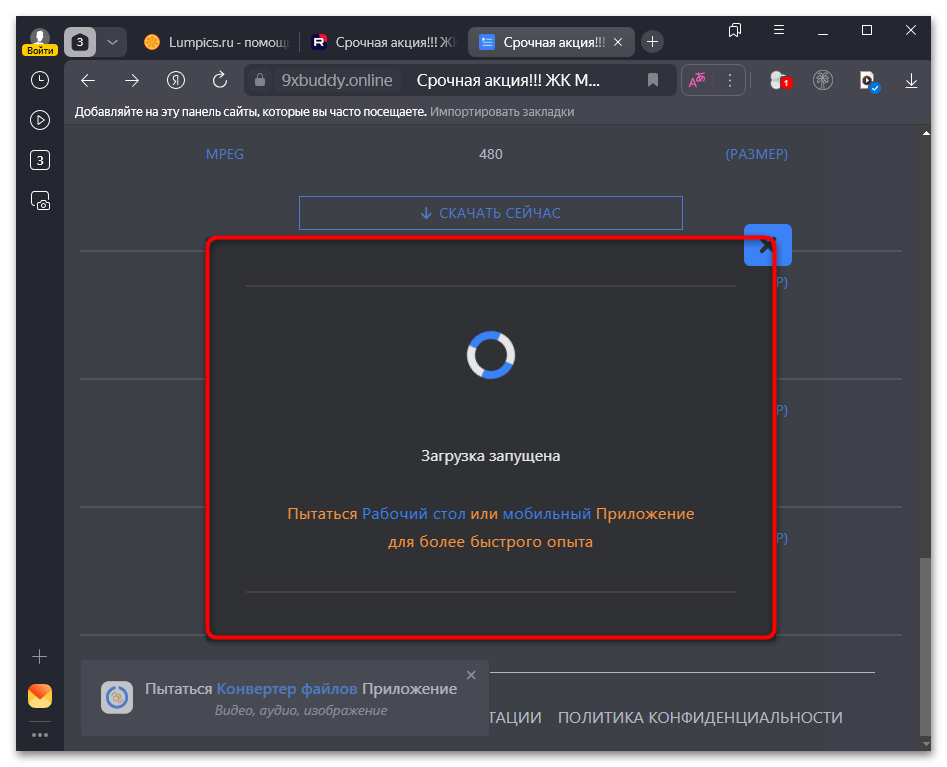This screenshot has width=947, height=767.
Task: Go back to the previous page
Action: [x=88, y=80]
